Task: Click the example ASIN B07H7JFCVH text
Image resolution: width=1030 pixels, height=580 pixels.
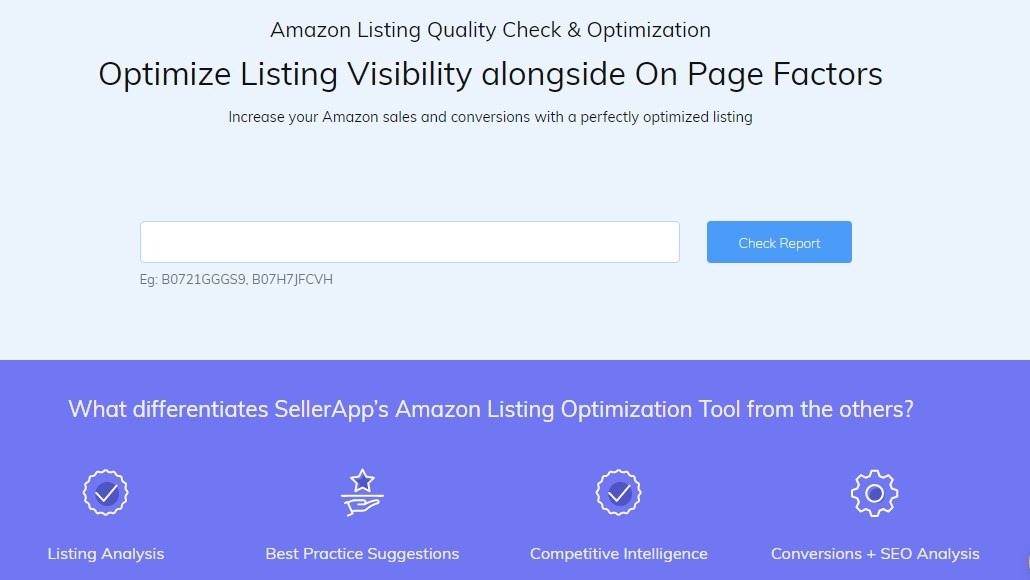Action: click(292, 280)
